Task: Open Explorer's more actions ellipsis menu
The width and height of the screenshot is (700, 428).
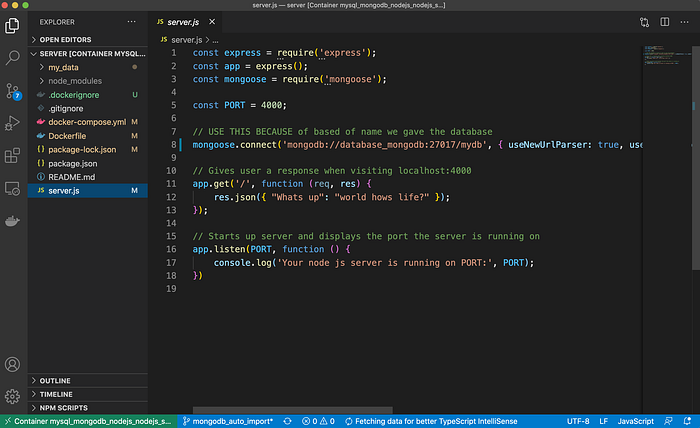Action: tap(133, 21)
